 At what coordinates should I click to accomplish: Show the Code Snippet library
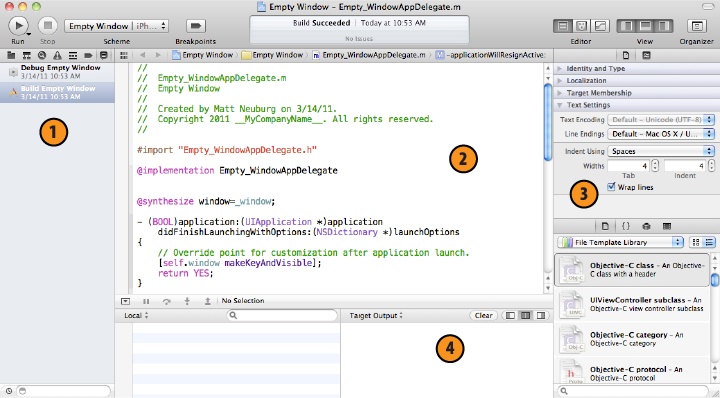(x=625, y=226)
